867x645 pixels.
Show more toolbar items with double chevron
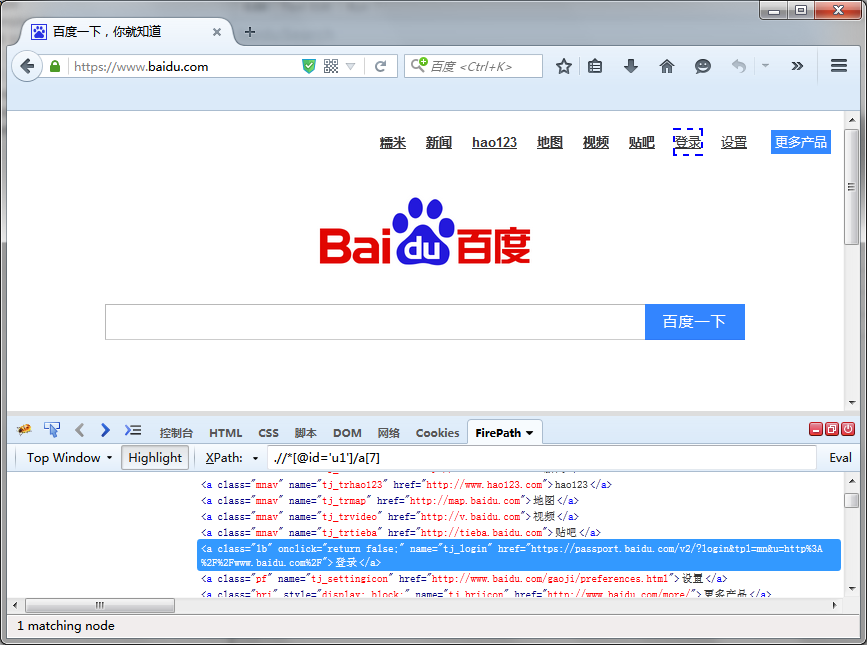click(x=797, y=66)
